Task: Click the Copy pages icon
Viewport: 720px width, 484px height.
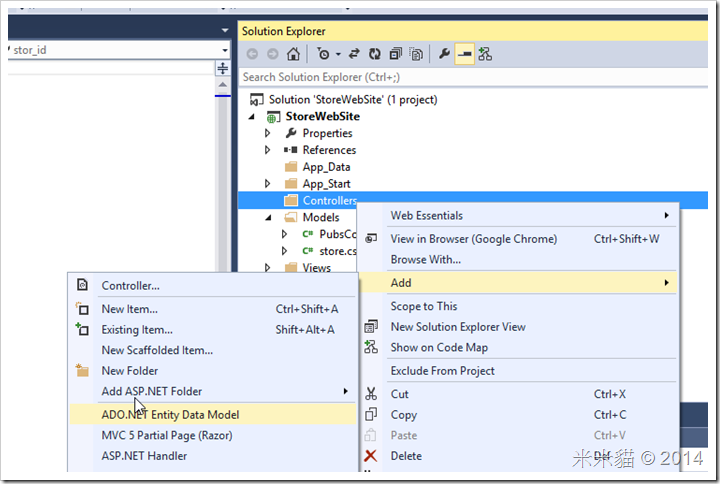Action: tap(371, 415)
